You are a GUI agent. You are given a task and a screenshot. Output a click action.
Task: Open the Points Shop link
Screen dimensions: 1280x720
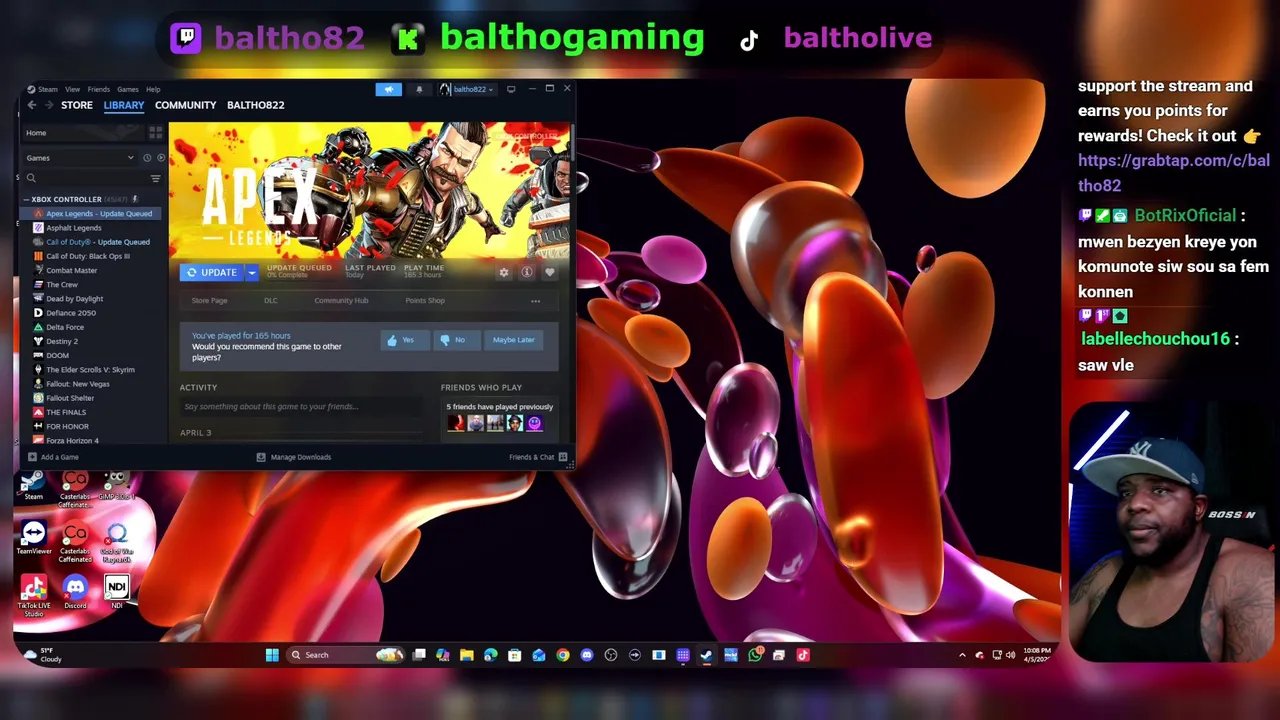click(425, 301)
